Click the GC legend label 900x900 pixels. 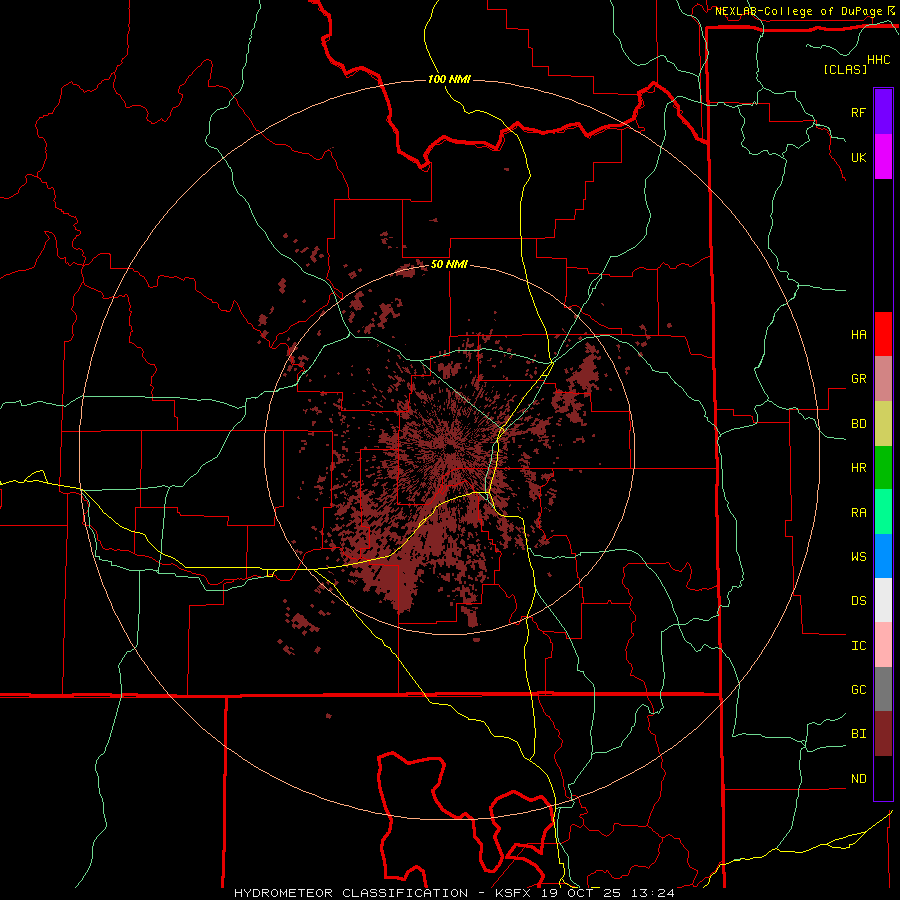pos(858,689)
